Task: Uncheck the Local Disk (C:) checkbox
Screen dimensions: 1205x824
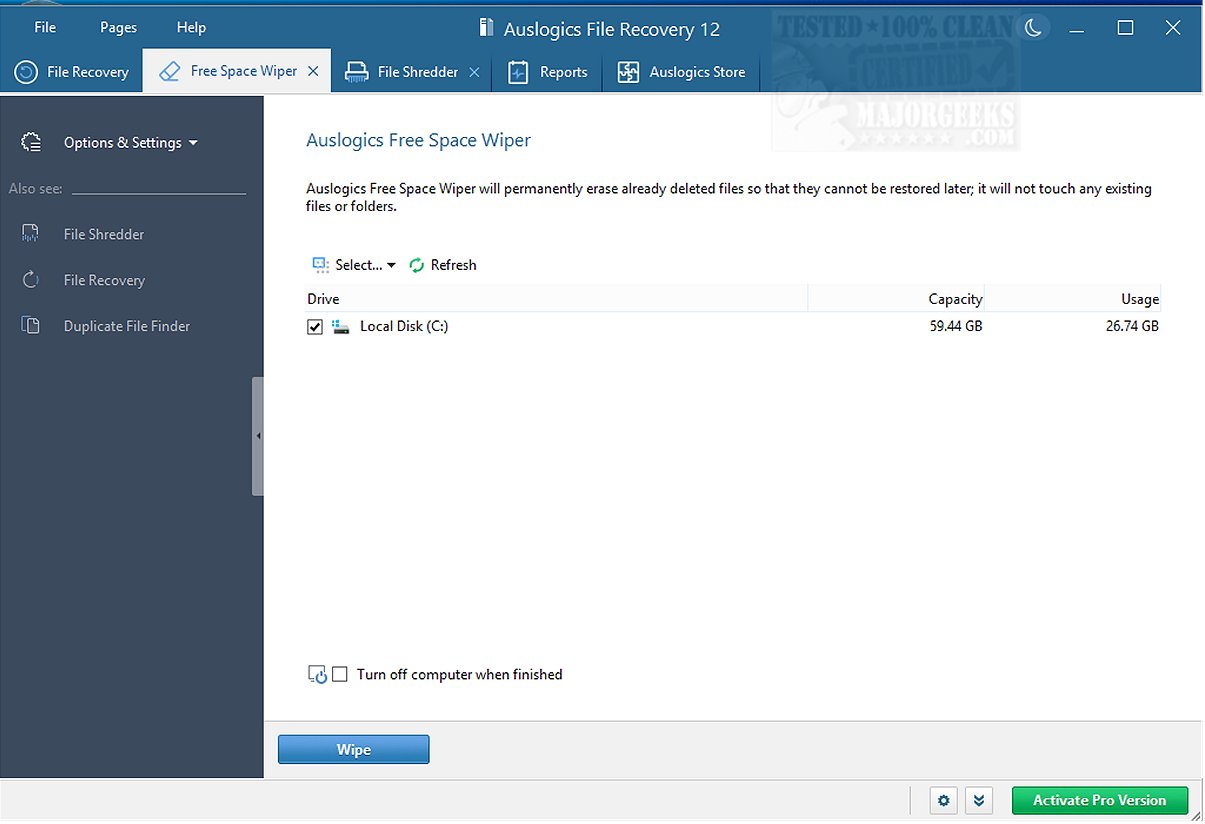Action: [315, 327]
